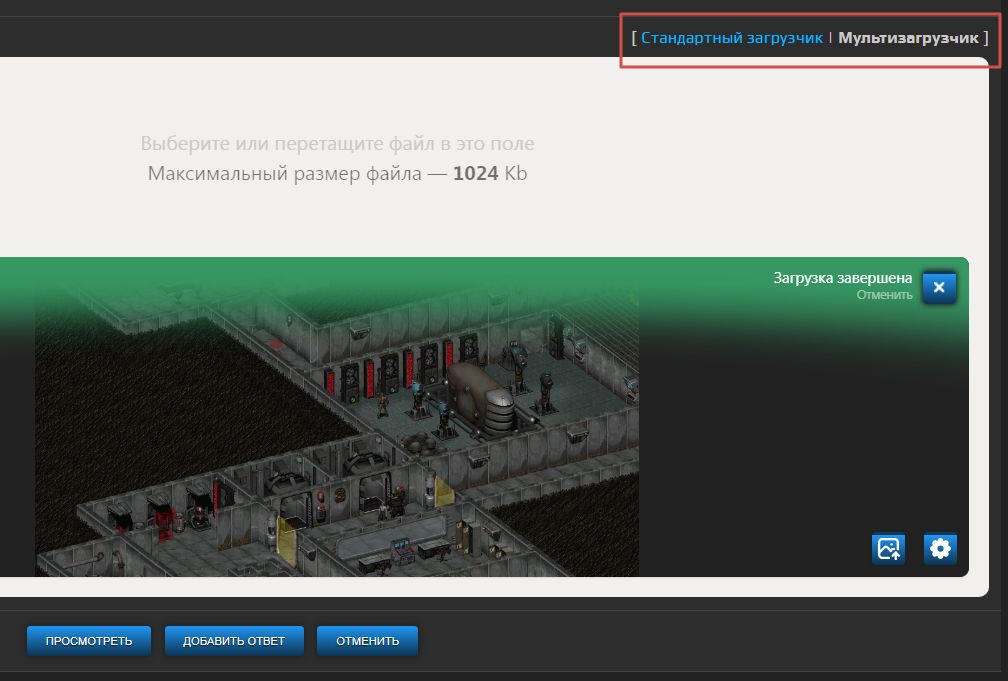Select the Мультизагрузчик tab
This screenshot has height=681, width=1008.
[908, 38]
